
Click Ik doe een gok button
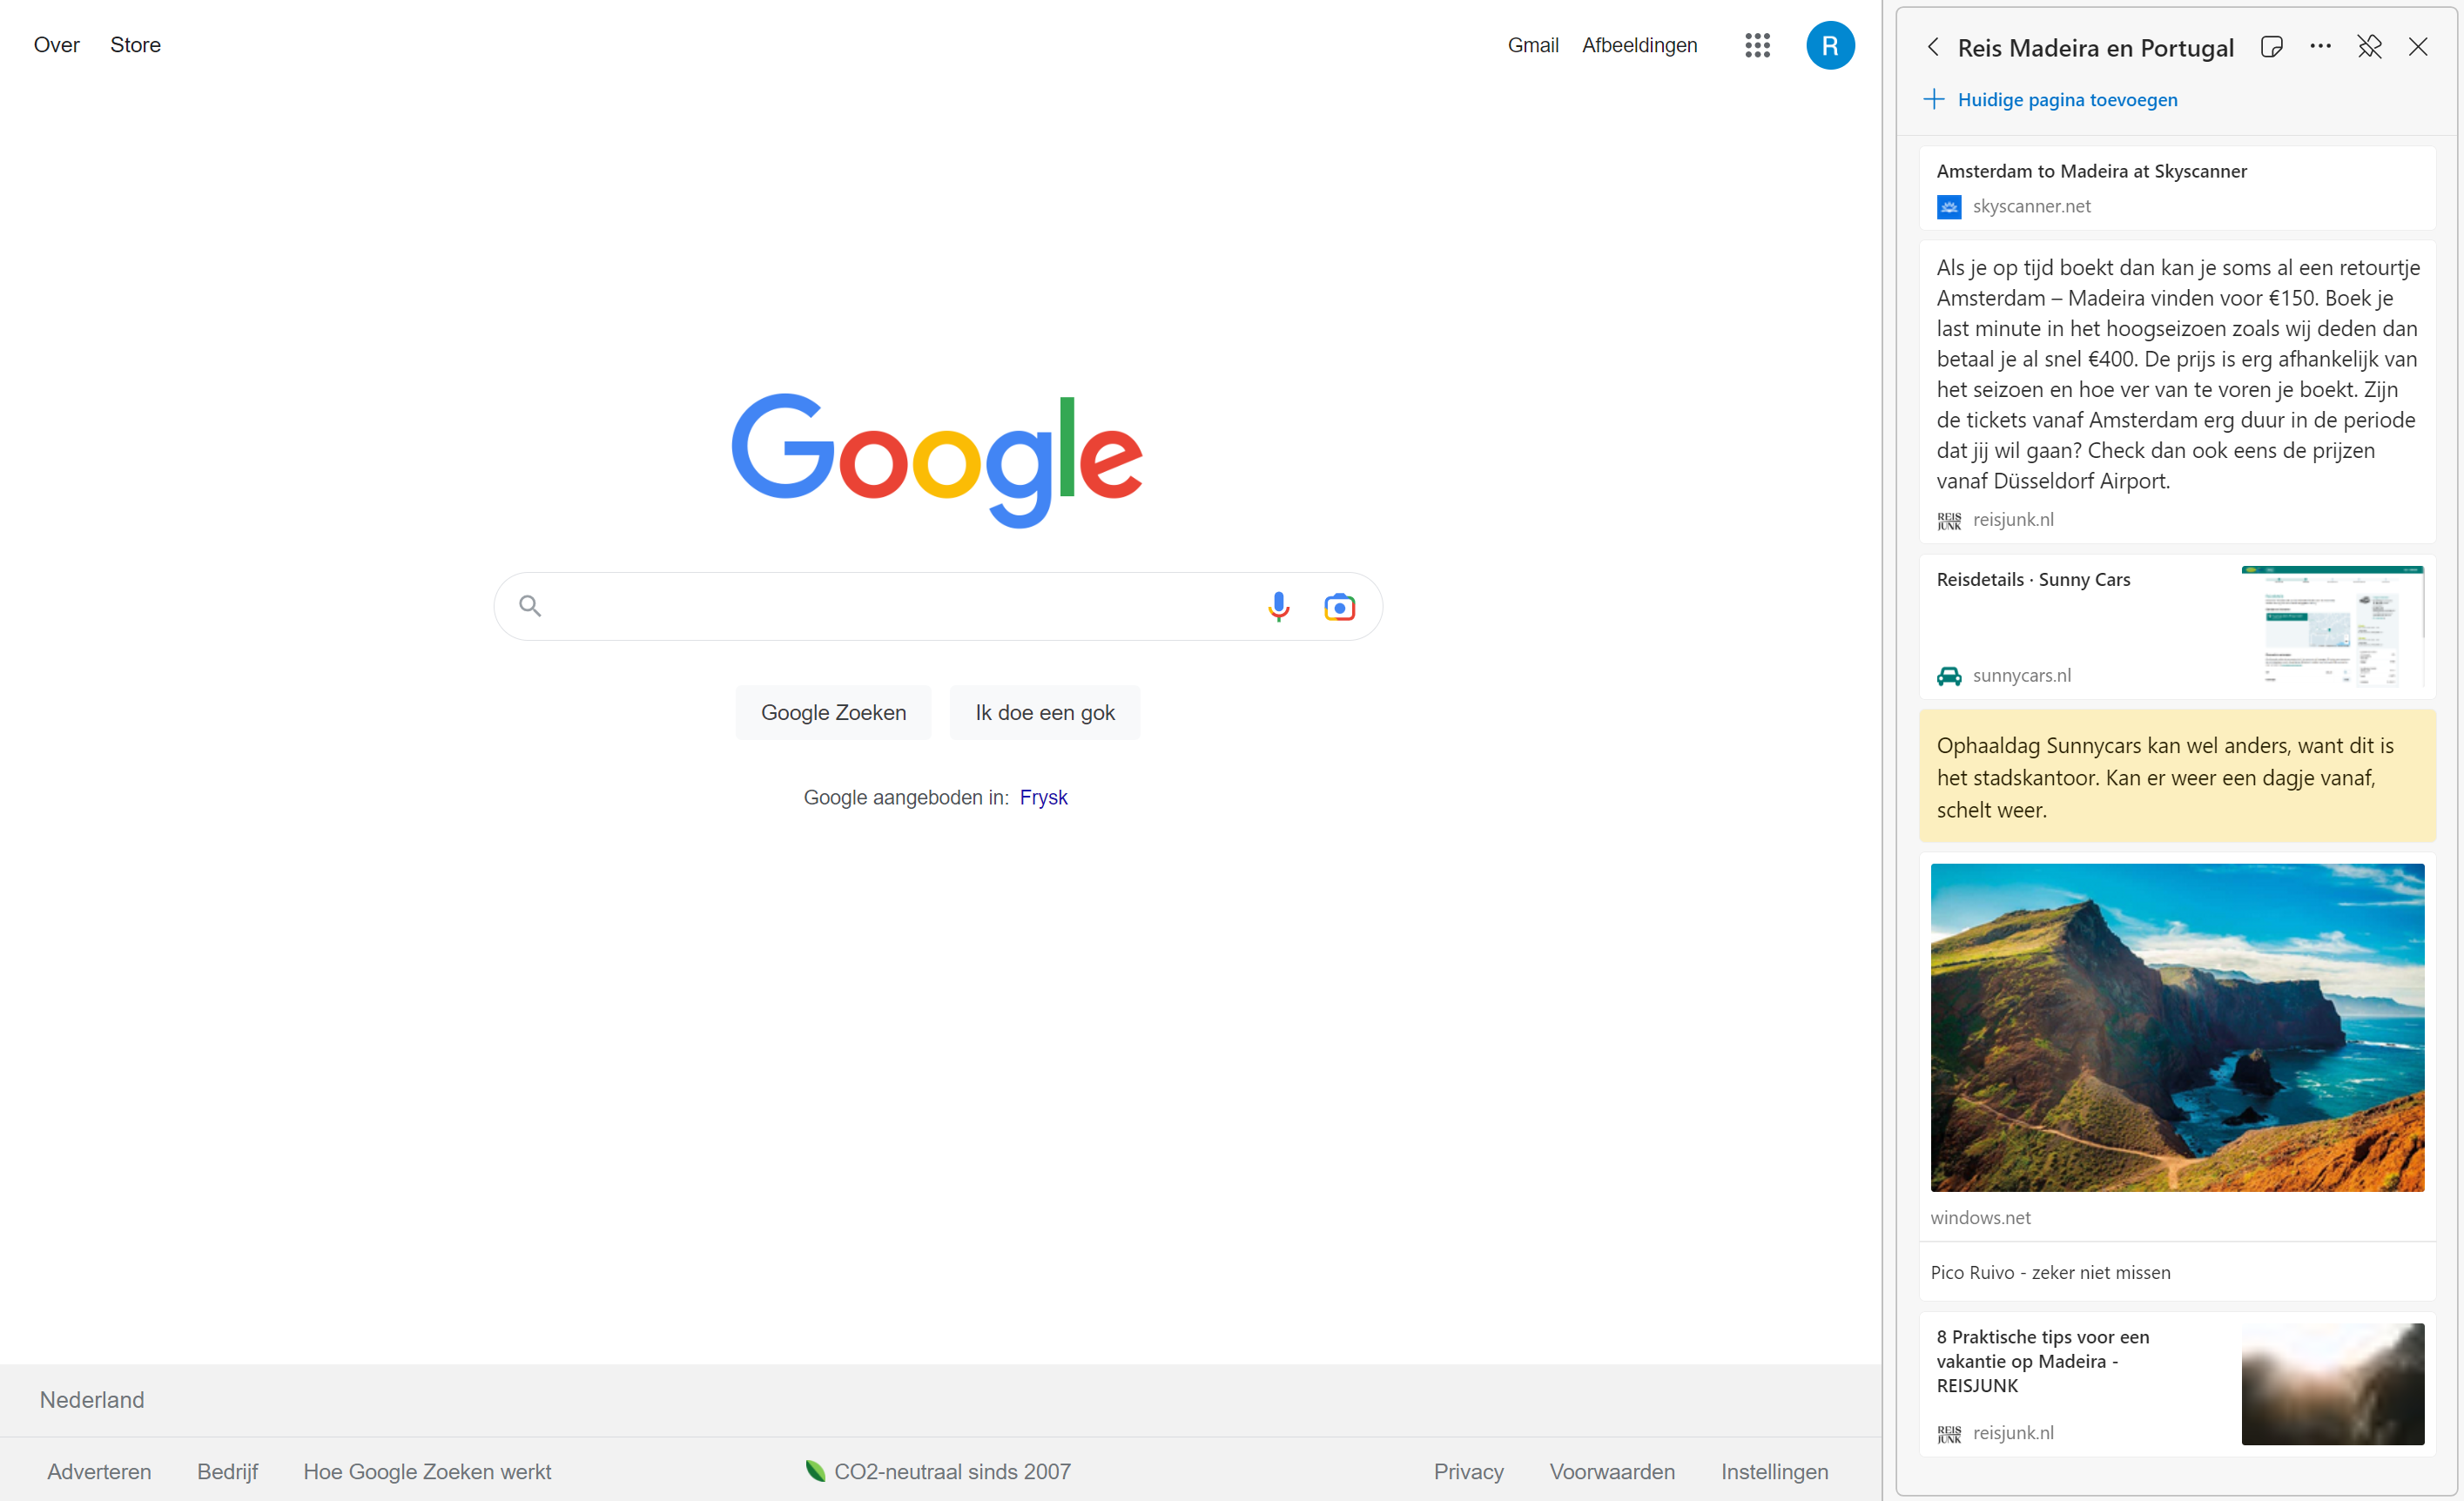point(1045,712)
